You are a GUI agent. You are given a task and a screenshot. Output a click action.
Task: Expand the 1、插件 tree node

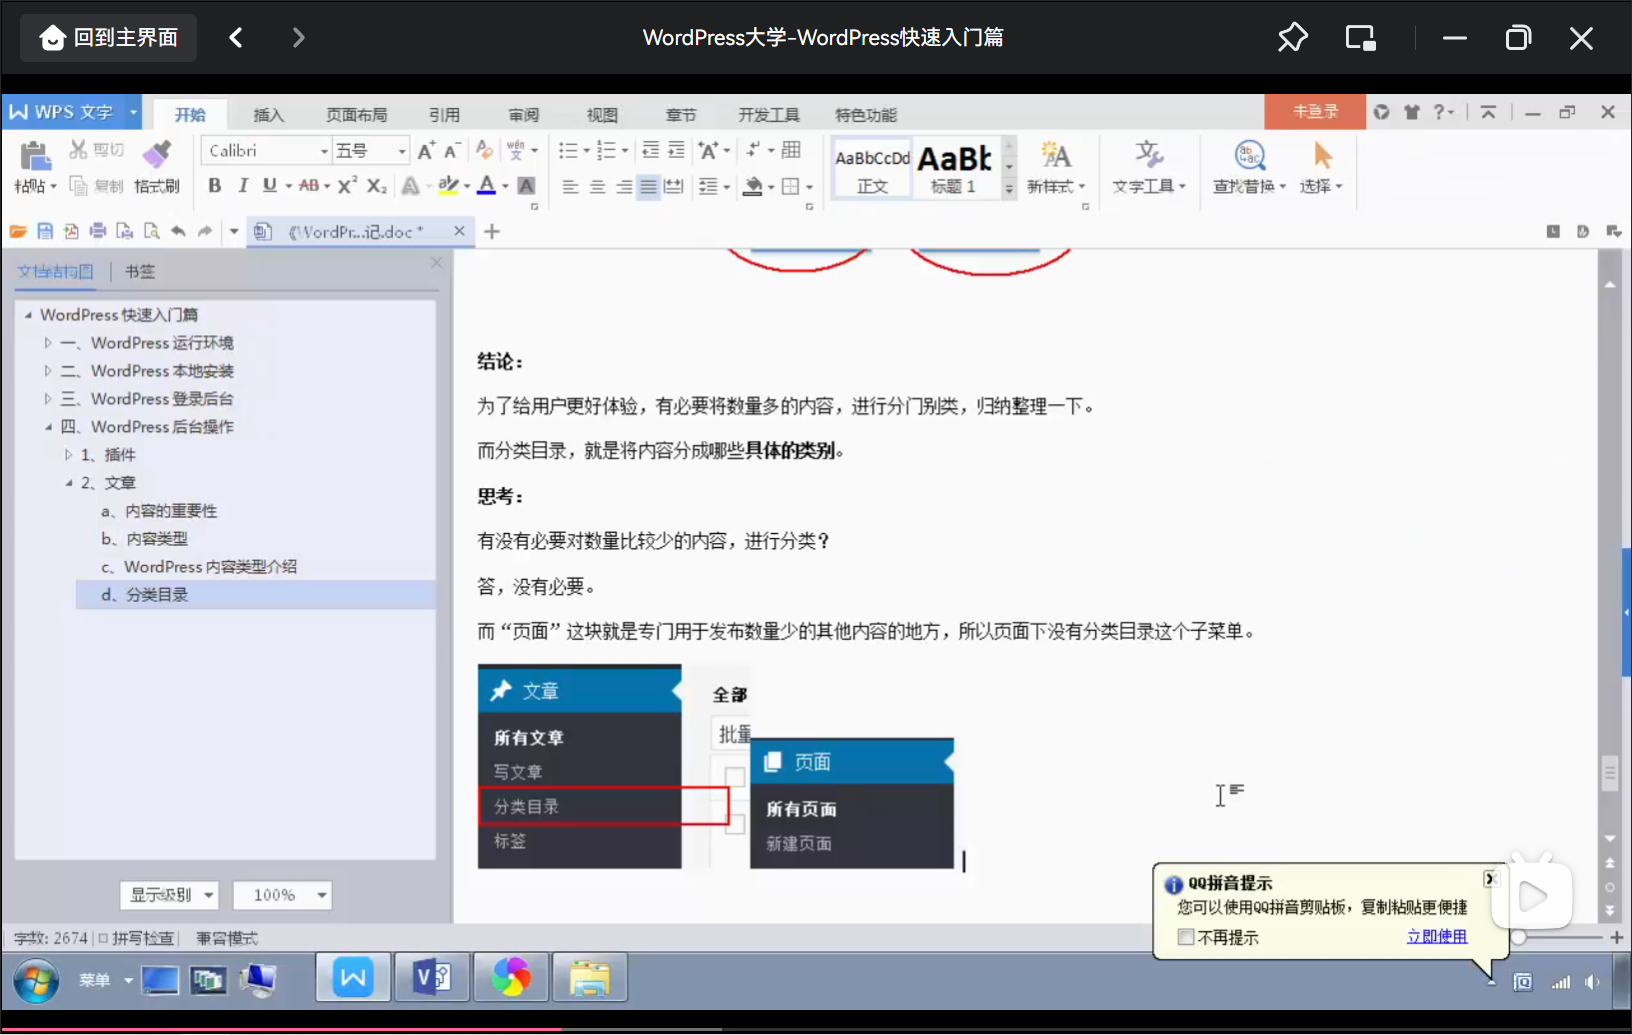click(x=68, y=455)
